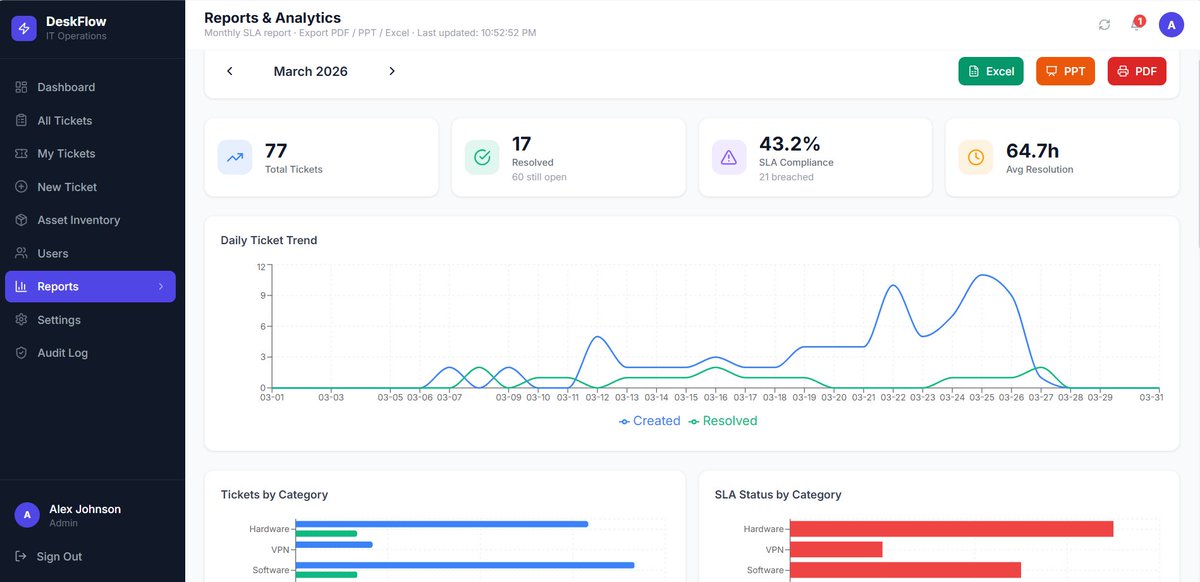
Task: Click the 03-25 label on the trend axis
Action: point(982,397)
